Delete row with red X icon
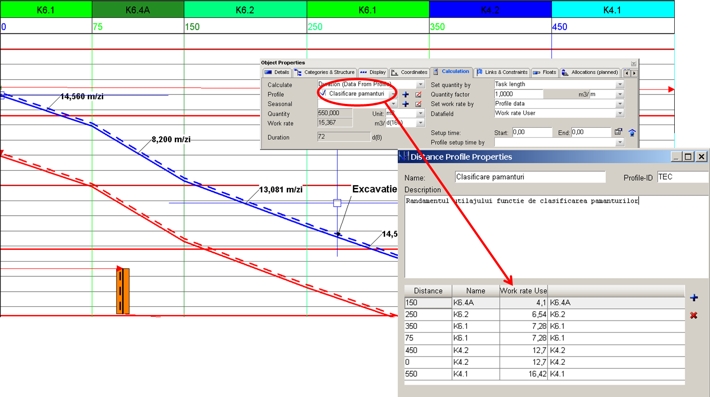Screen dimensions: 710x397 694,315
